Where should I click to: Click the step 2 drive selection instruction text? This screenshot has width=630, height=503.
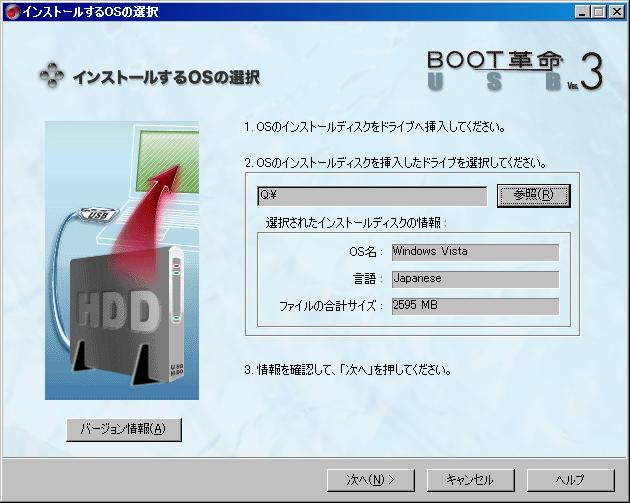(x=395, y=163)
